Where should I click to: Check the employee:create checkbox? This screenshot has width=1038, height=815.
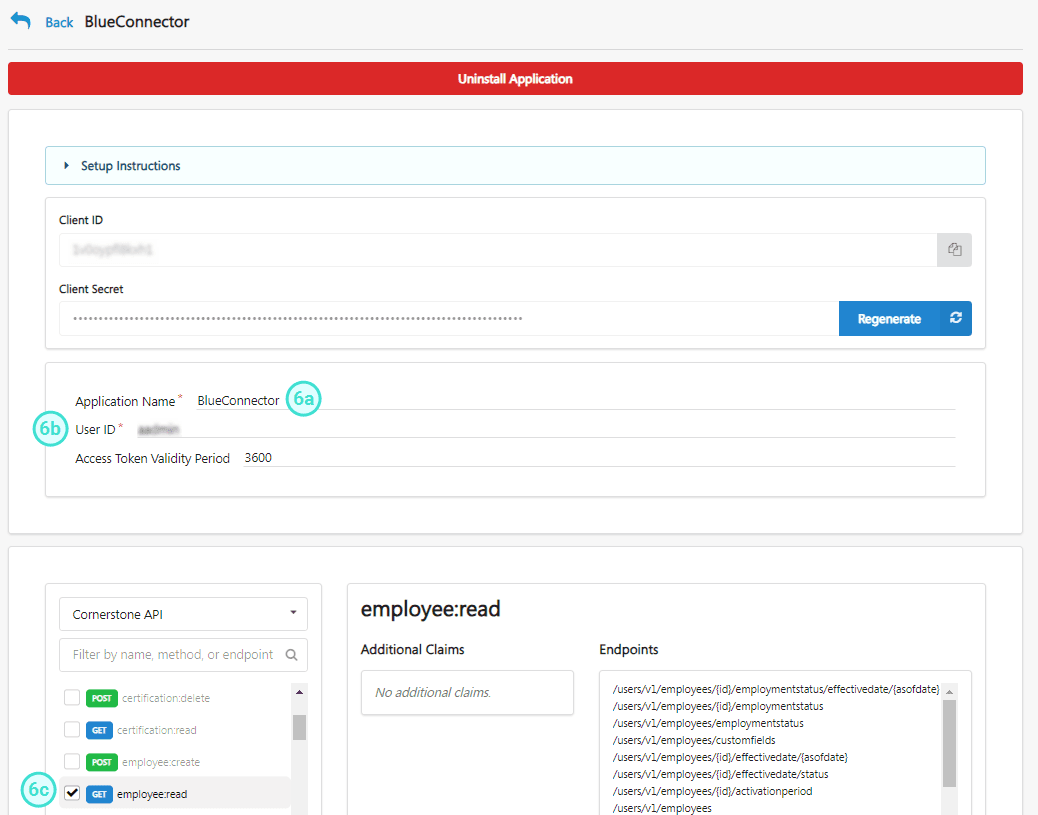click(x=72, y=761)
